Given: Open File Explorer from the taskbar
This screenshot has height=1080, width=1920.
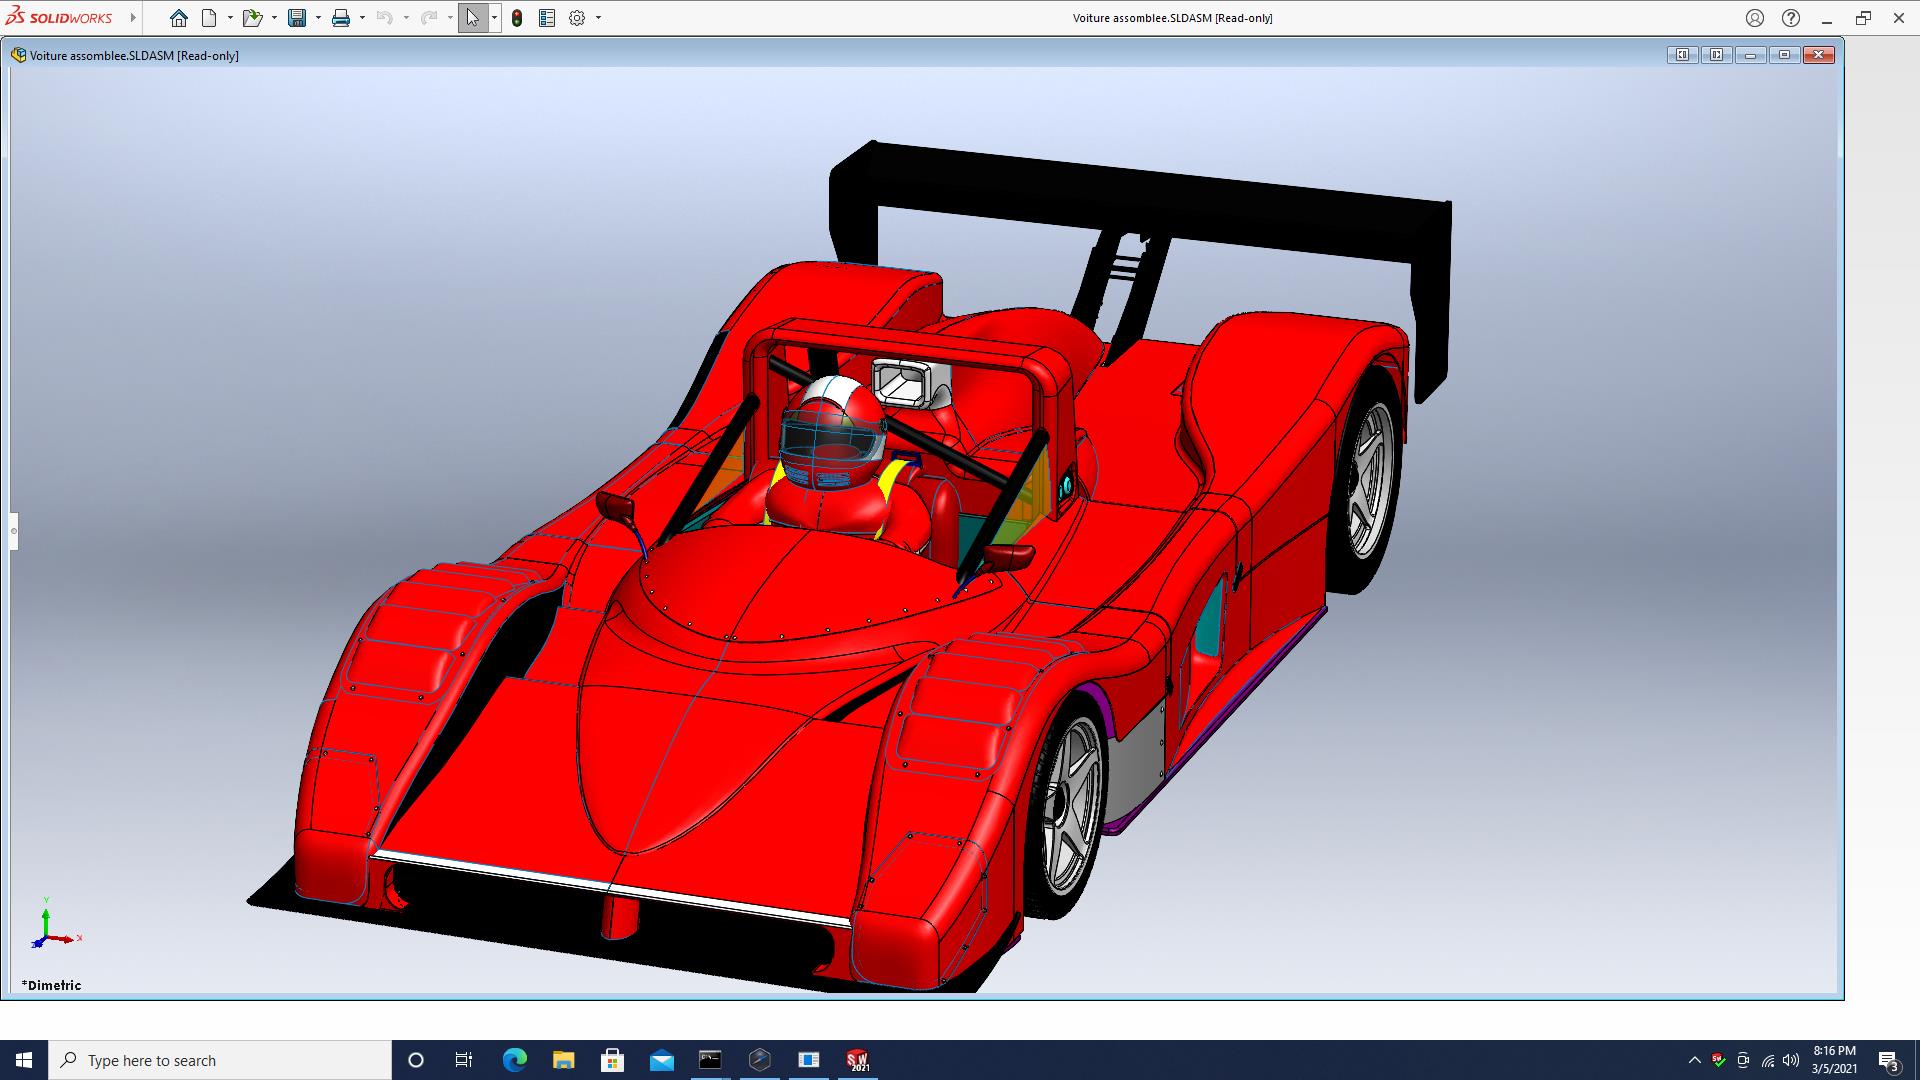Looking at the screenshot, I should tap(564, 1060).
